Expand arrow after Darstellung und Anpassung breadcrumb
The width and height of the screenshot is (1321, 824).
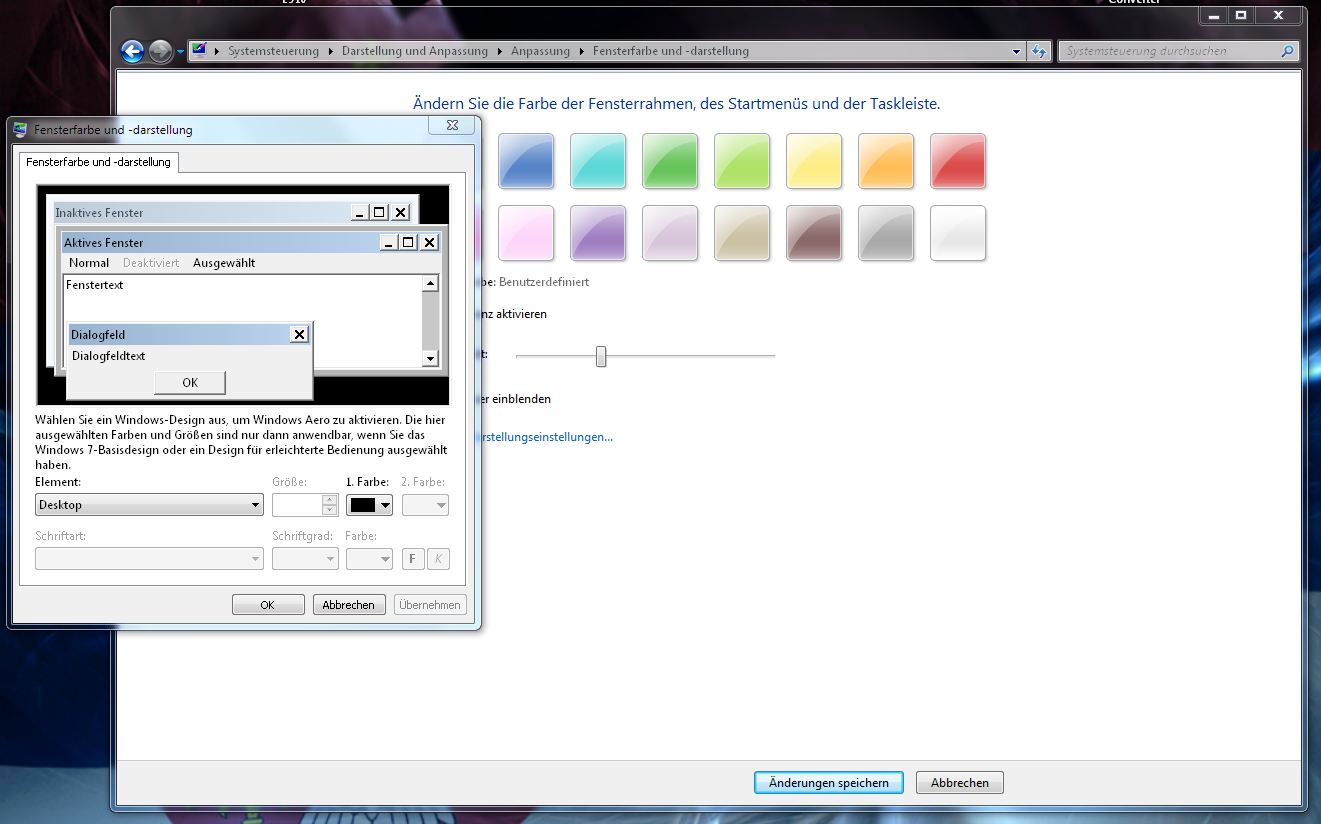(x=499, y=51)
